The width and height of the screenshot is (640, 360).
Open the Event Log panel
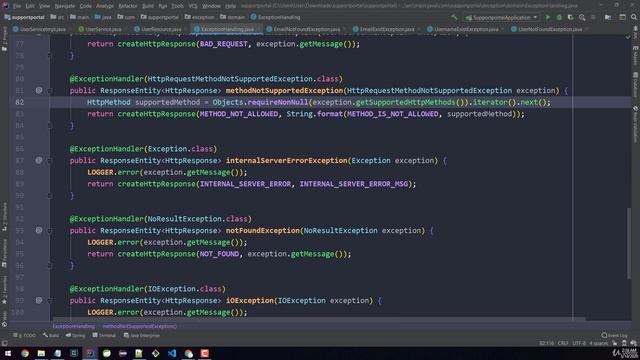[x=614, y=335]
